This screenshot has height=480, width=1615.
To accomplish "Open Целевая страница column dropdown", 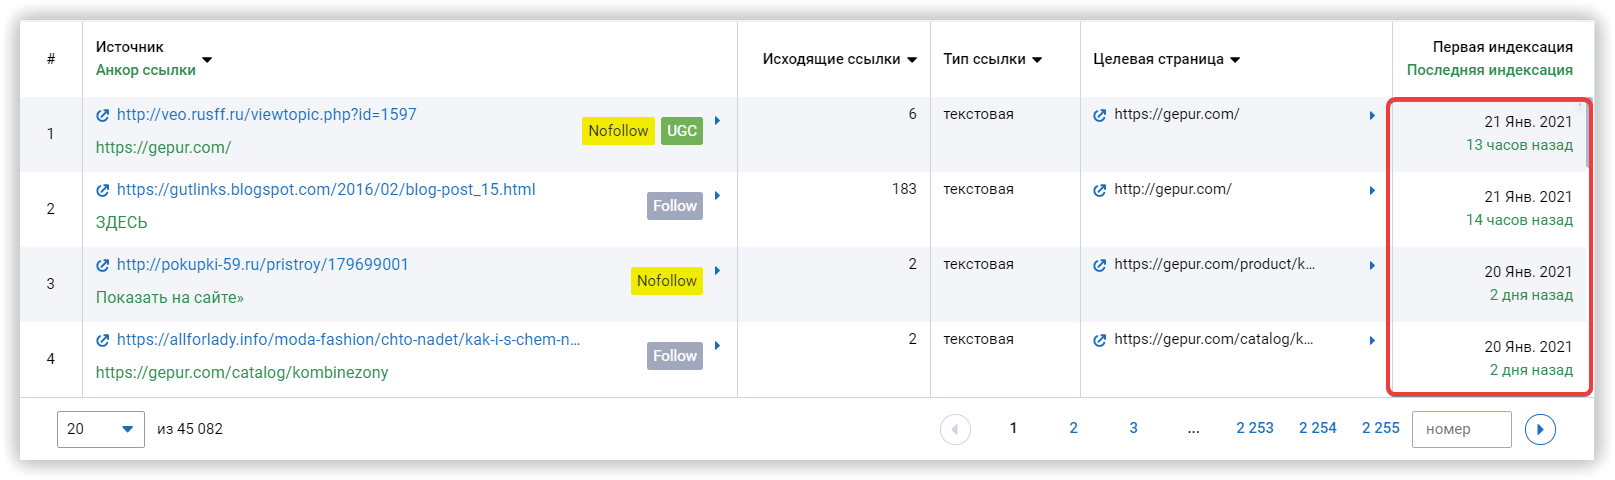I will tap(1235, 60).
